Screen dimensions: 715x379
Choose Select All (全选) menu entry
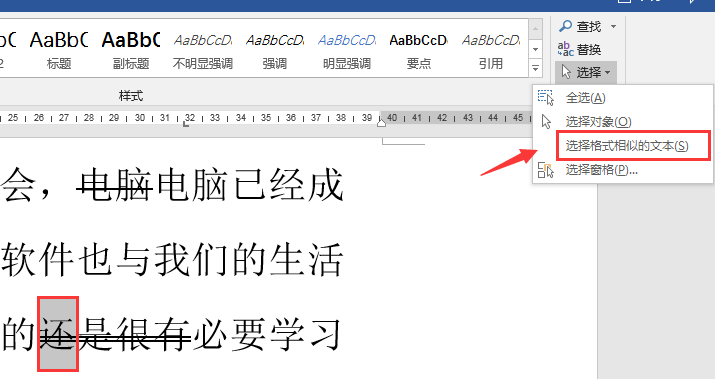(622, 98)
